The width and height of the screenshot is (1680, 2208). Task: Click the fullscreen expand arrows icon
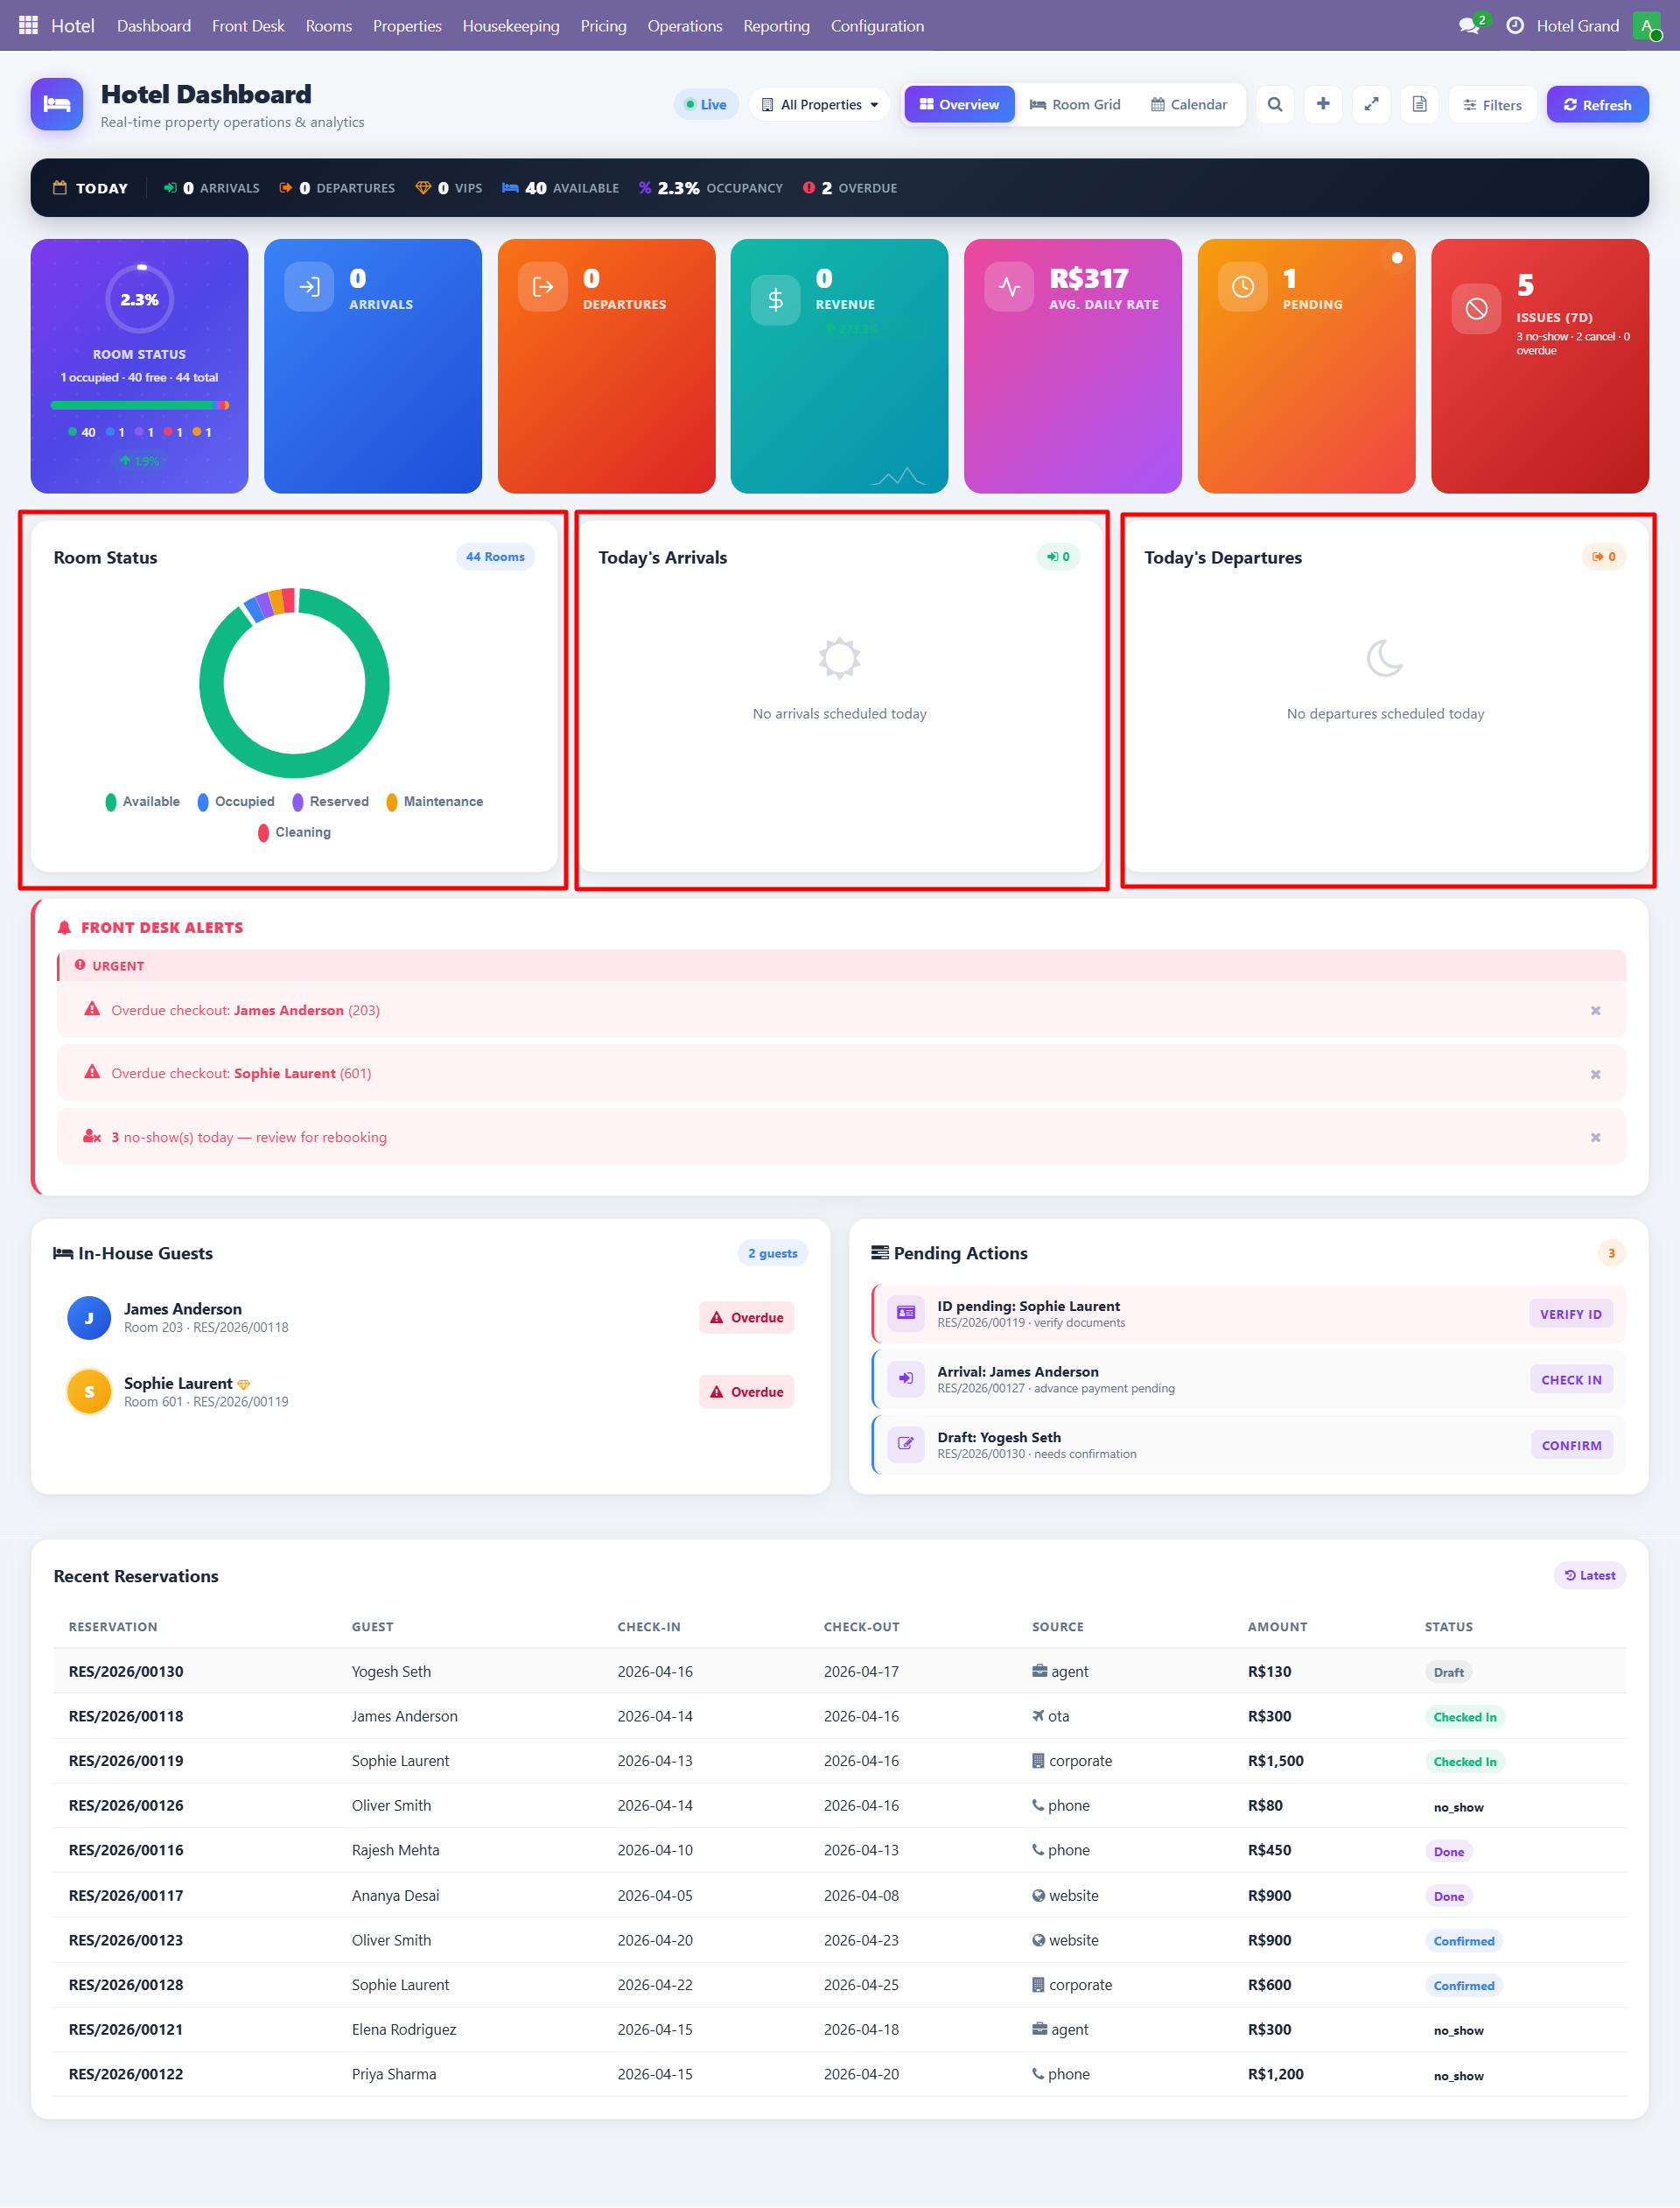(x=1371, y=104)
